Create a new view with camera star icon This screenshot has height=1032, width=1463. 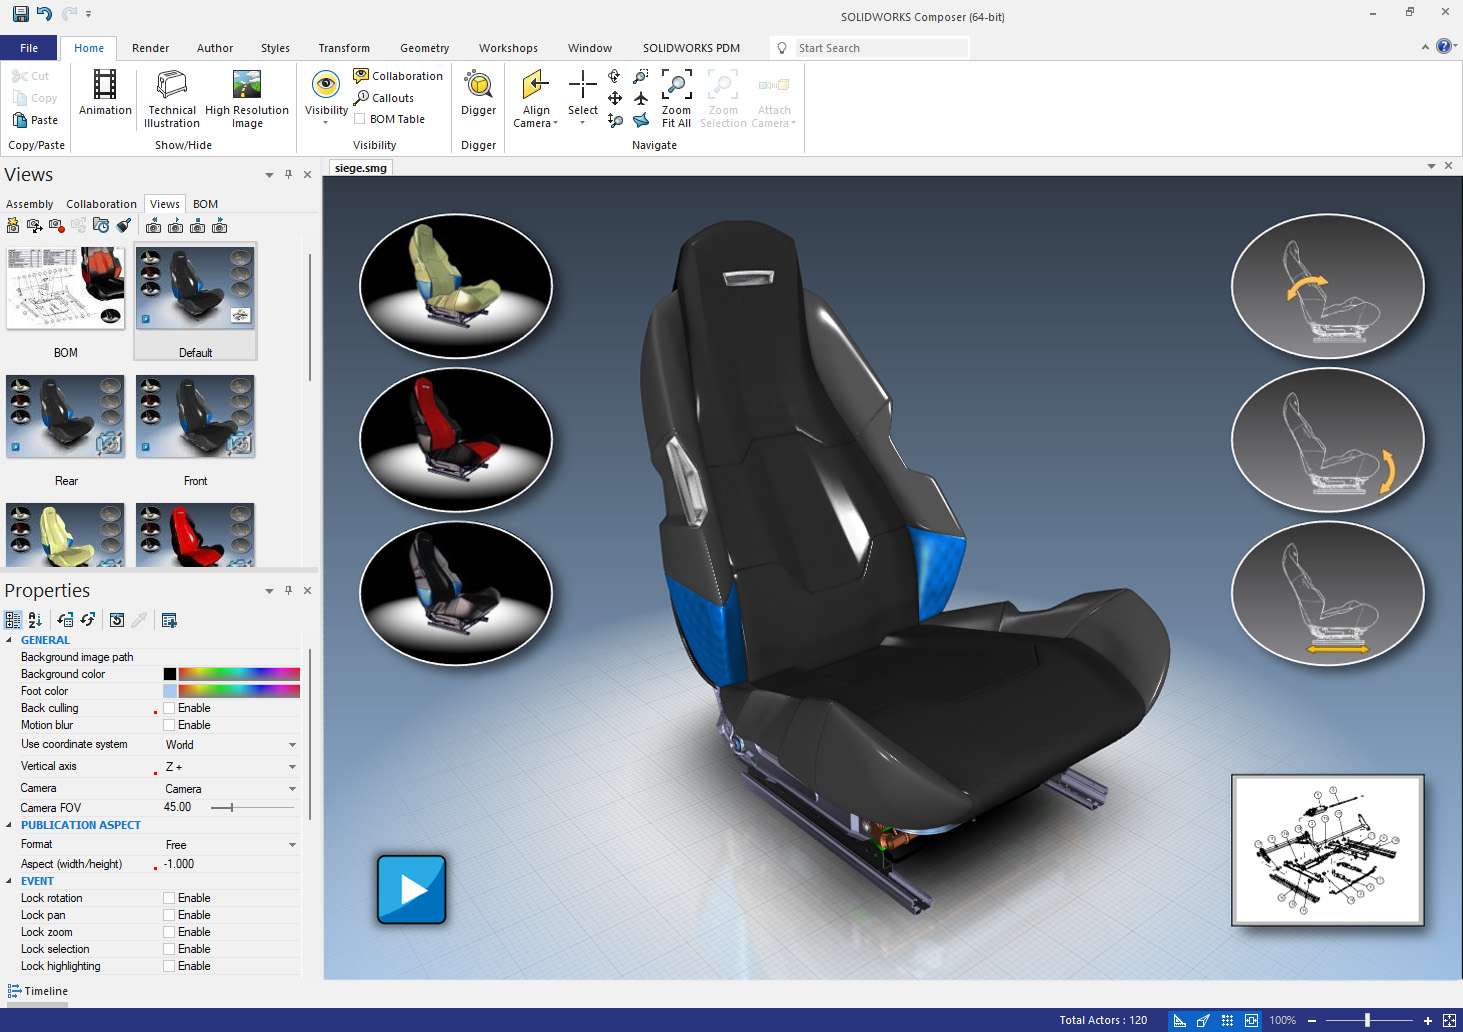tap(13, 226)
